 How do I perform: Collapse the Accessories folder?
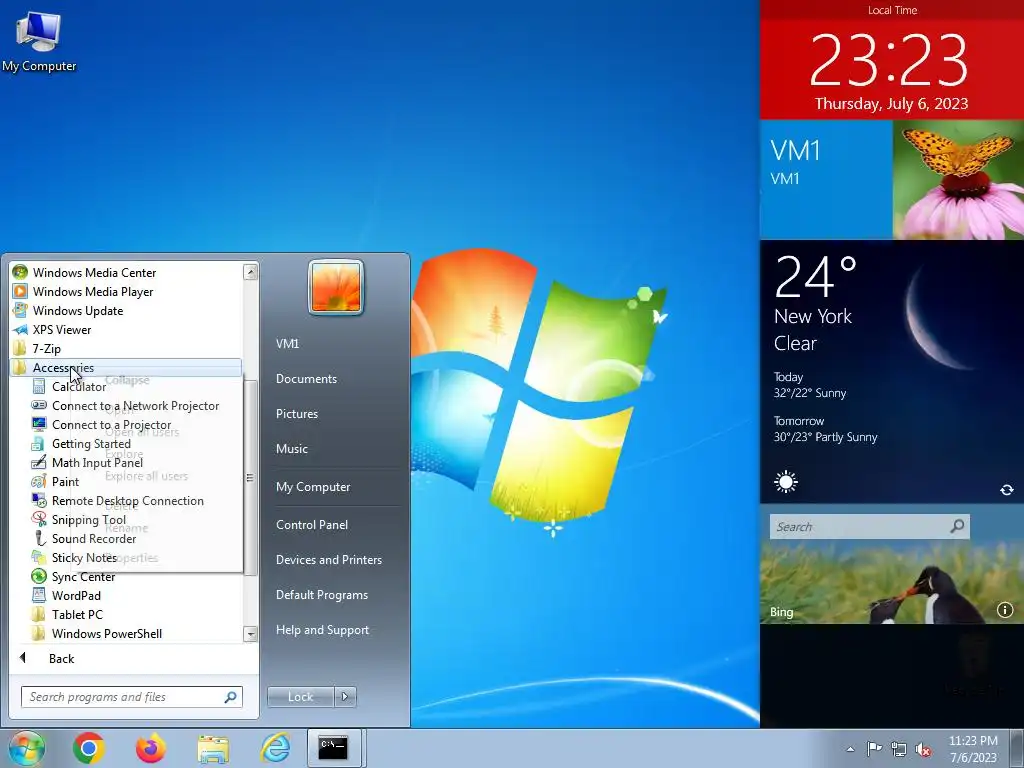coord(126,368)
